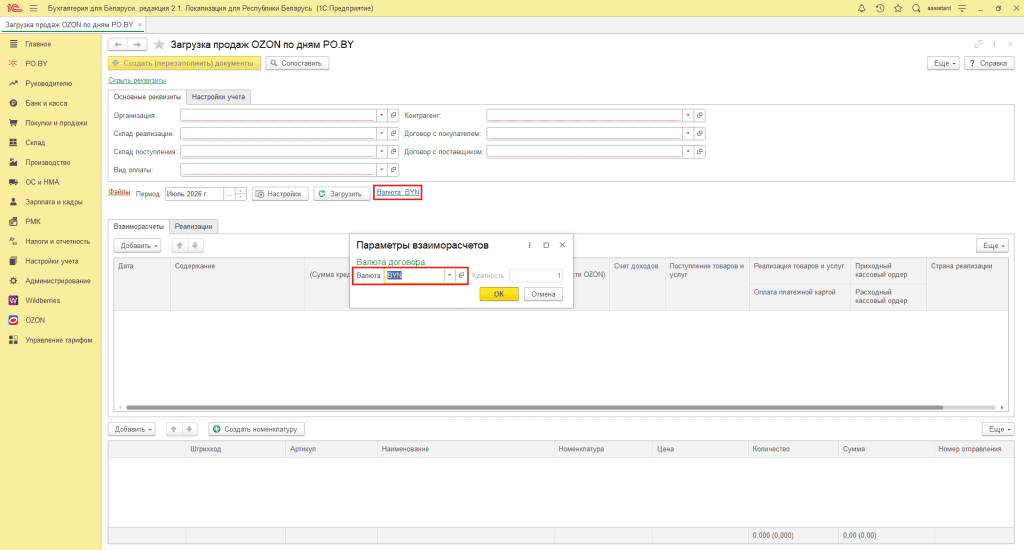Switch to Настройки учета tab
The height and width of the screenshot is (550, 1024).
(218, 97)
